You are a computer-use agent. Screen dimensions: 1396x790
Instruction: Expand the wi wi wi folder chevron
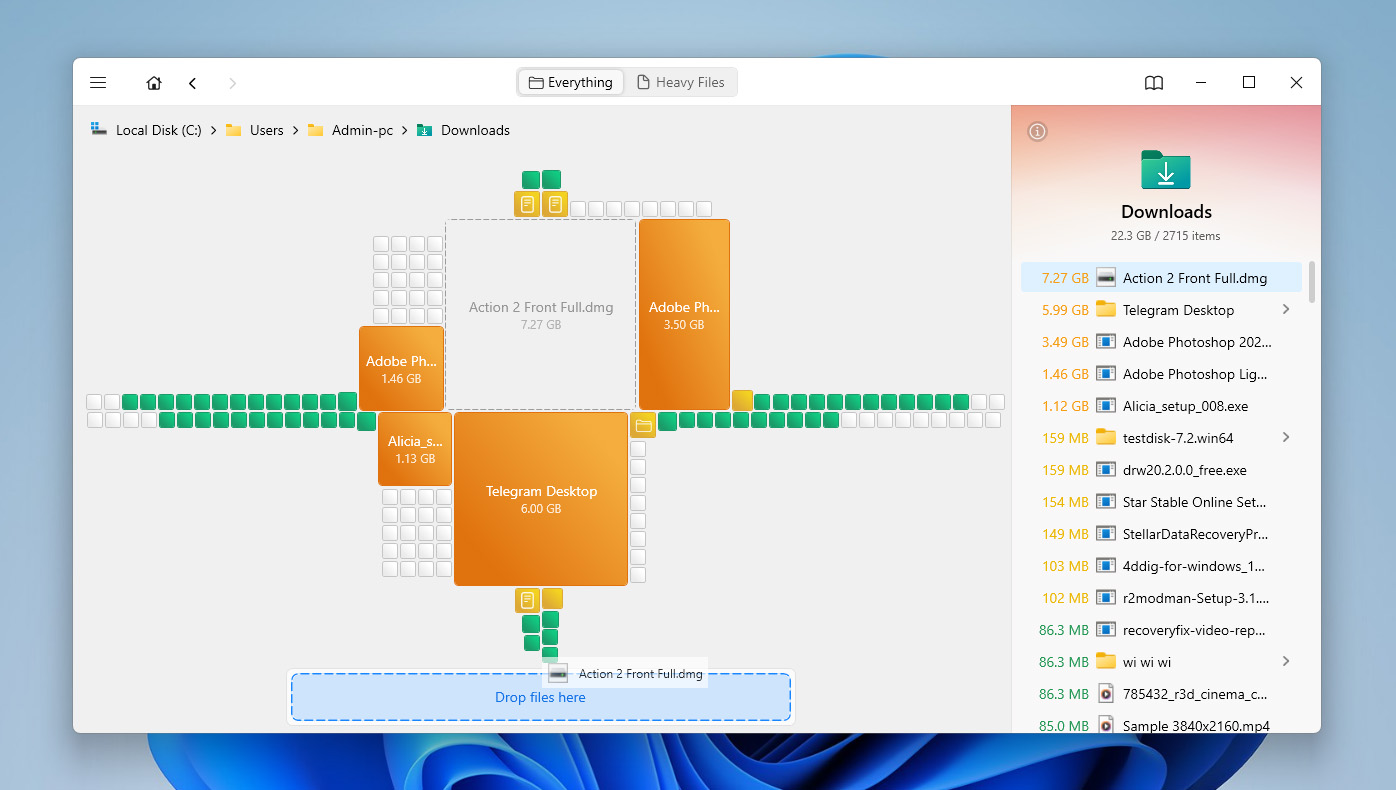pos(1286,662)
